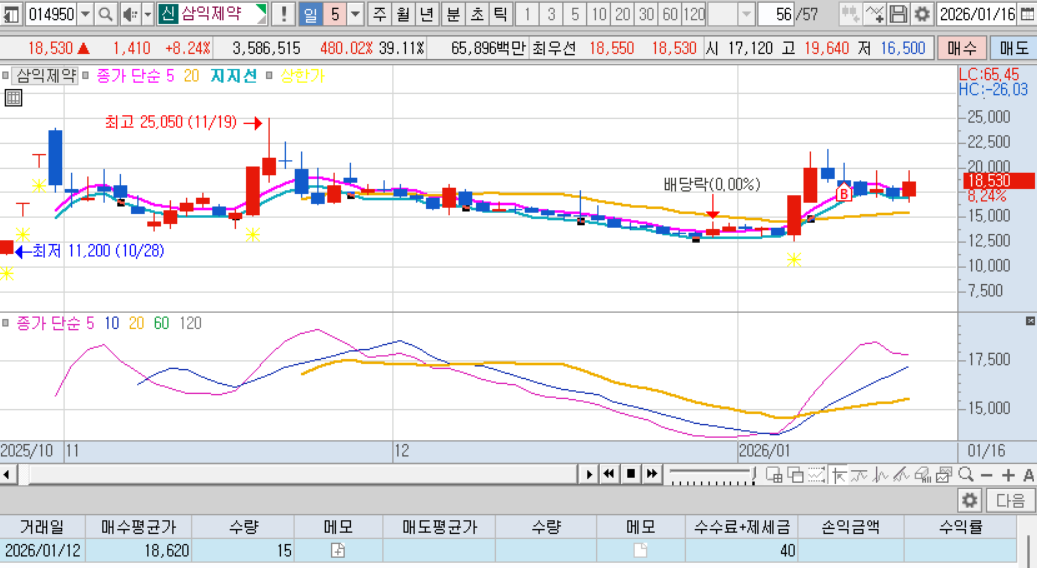The height and width of the screenshot is (568, 1037).
Task: Select the 120 interval button
Action: click(694, 14)
